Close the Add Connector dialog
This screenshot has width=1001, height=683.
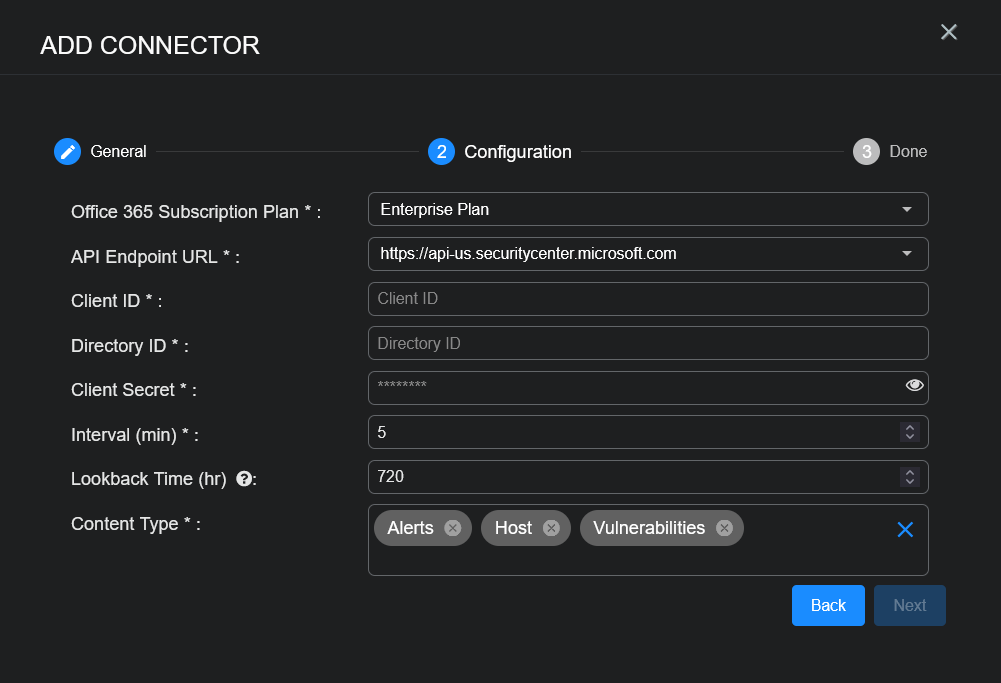coord(949,32)
